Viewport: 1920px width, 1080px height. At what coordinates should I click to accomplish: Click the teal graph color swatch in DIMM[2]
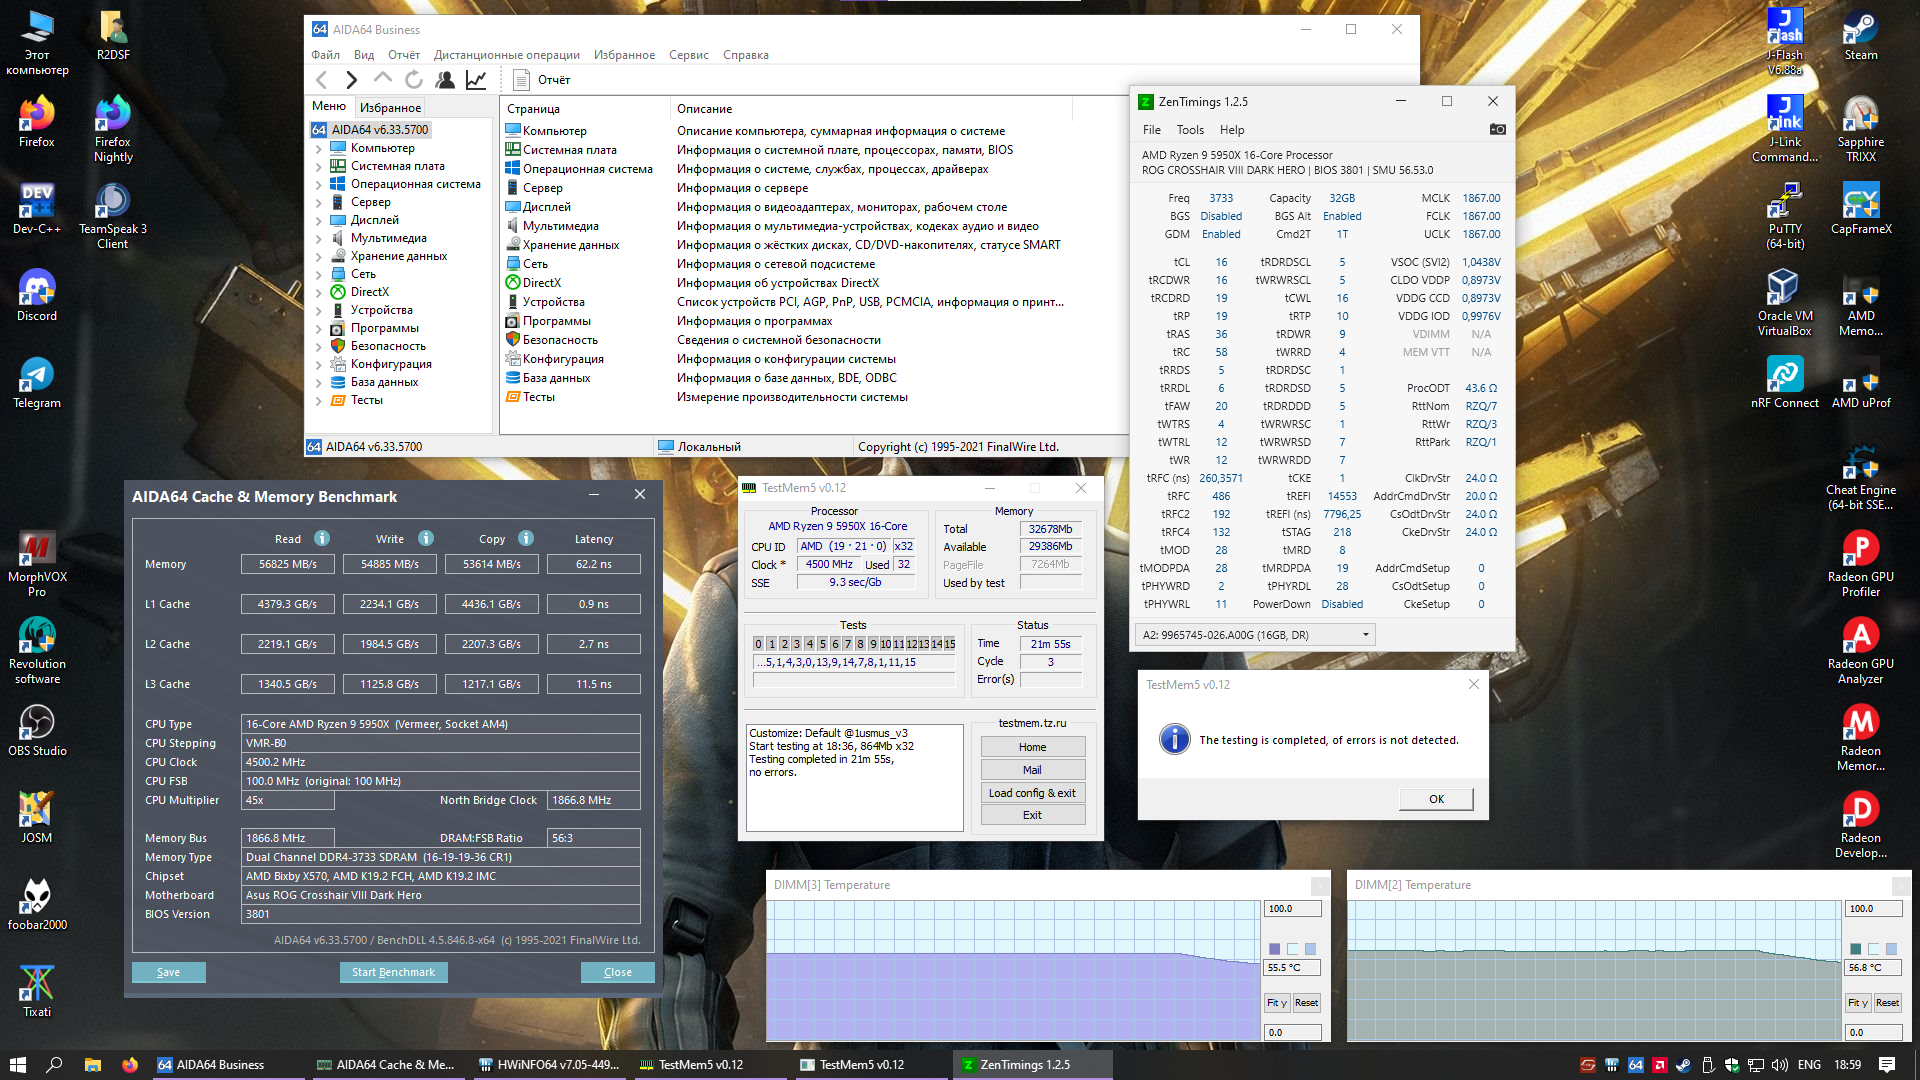(1856, 949)
